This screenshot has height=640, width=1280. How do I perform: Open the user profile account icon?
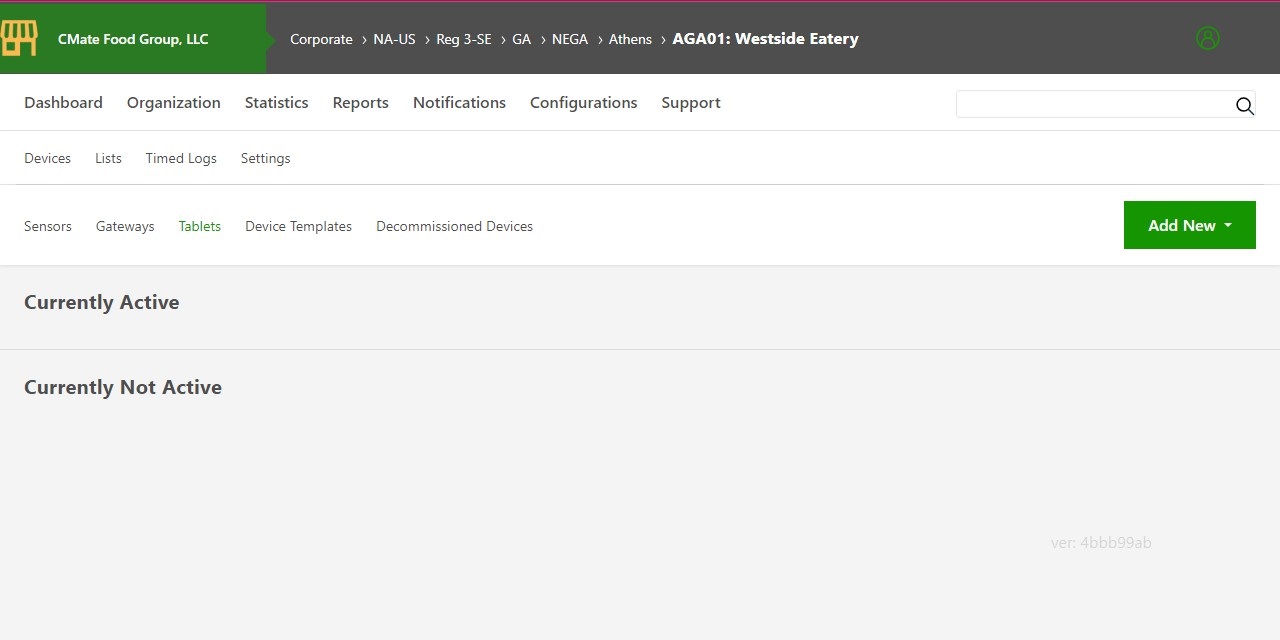pyautogui.click(x=1207, y=38)
